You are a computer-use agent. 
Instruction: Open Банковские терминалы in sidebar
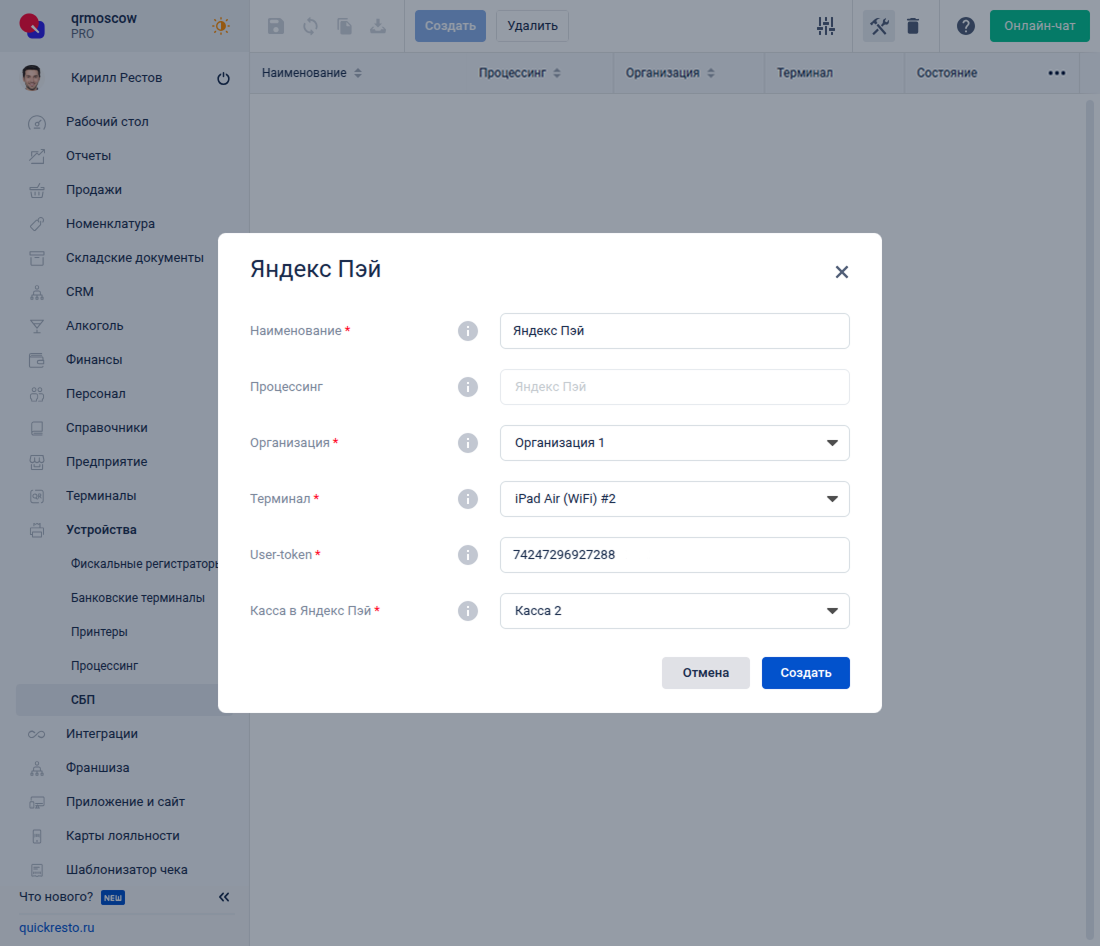coord(138,598)
